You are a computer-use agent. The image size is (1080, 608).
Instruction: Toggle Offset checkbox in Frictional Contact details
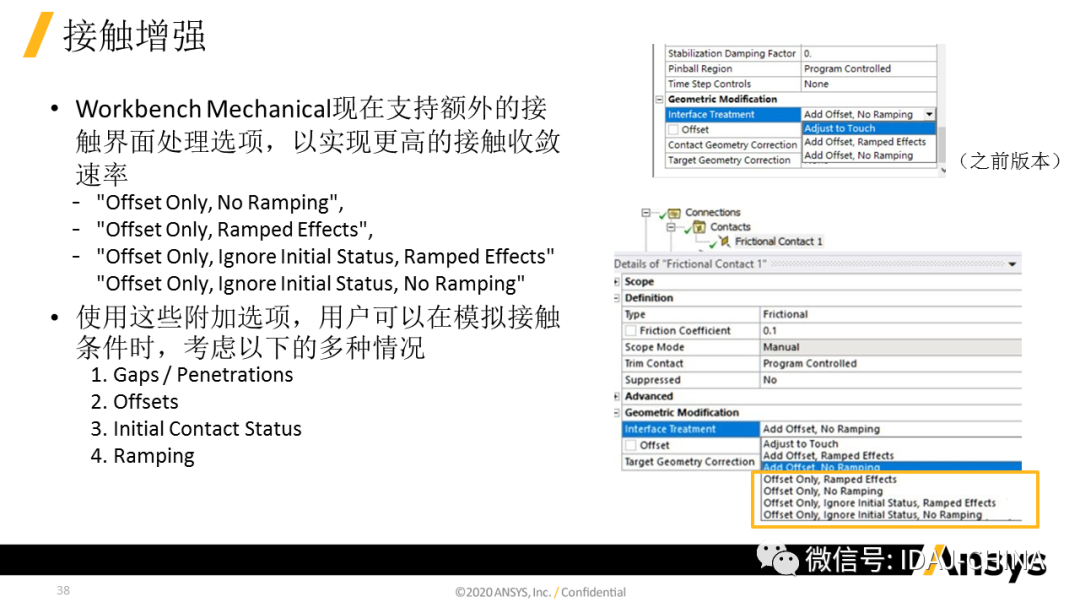(x=631, y=445)
